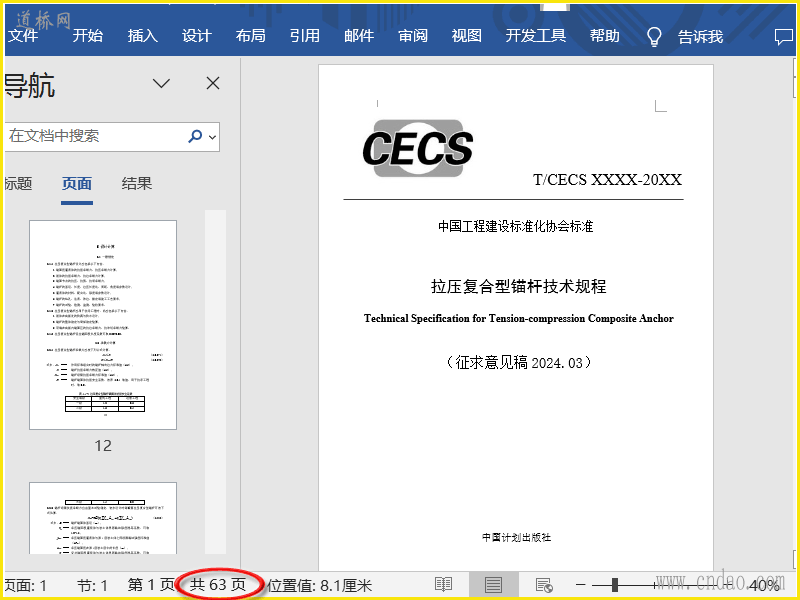Image resolution: width=800 pixels, height=600 pixels.
Task: Switch to Read Mode view icon
Action: click(443, 585)
